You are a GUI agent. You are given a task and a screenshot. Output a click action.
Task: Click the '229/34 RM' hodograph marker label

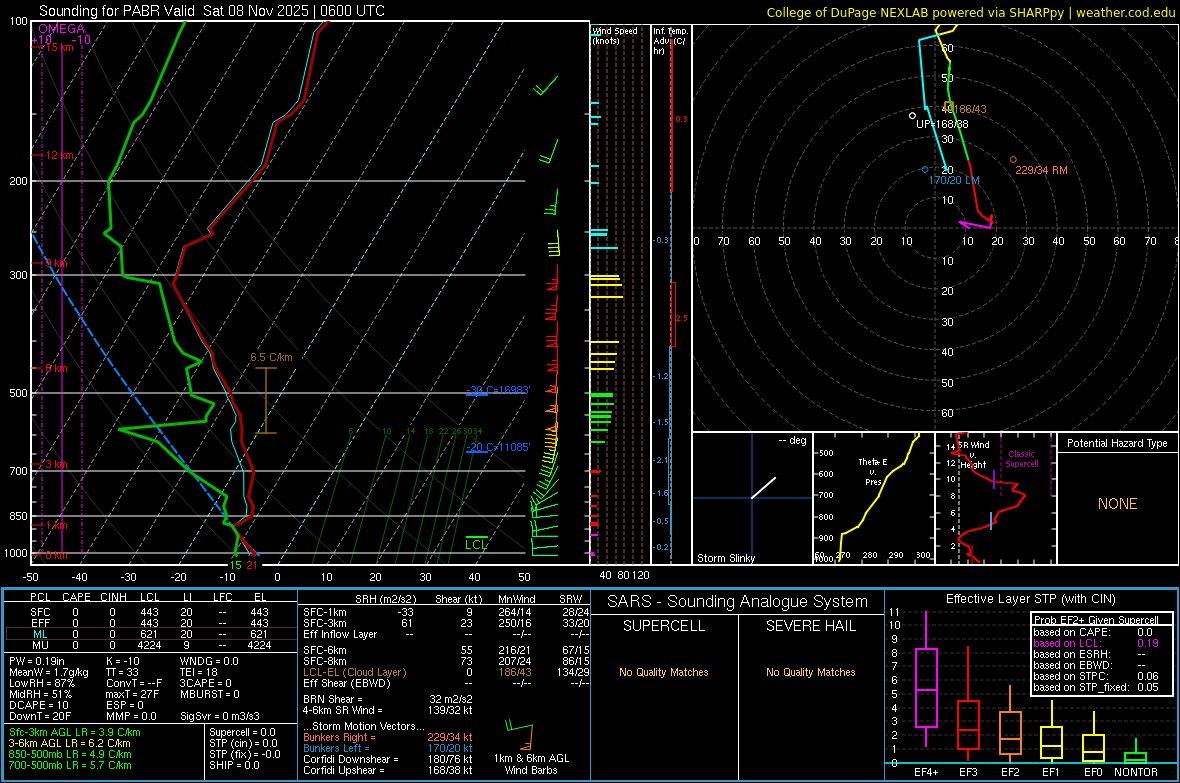(x=1041, y=170)
